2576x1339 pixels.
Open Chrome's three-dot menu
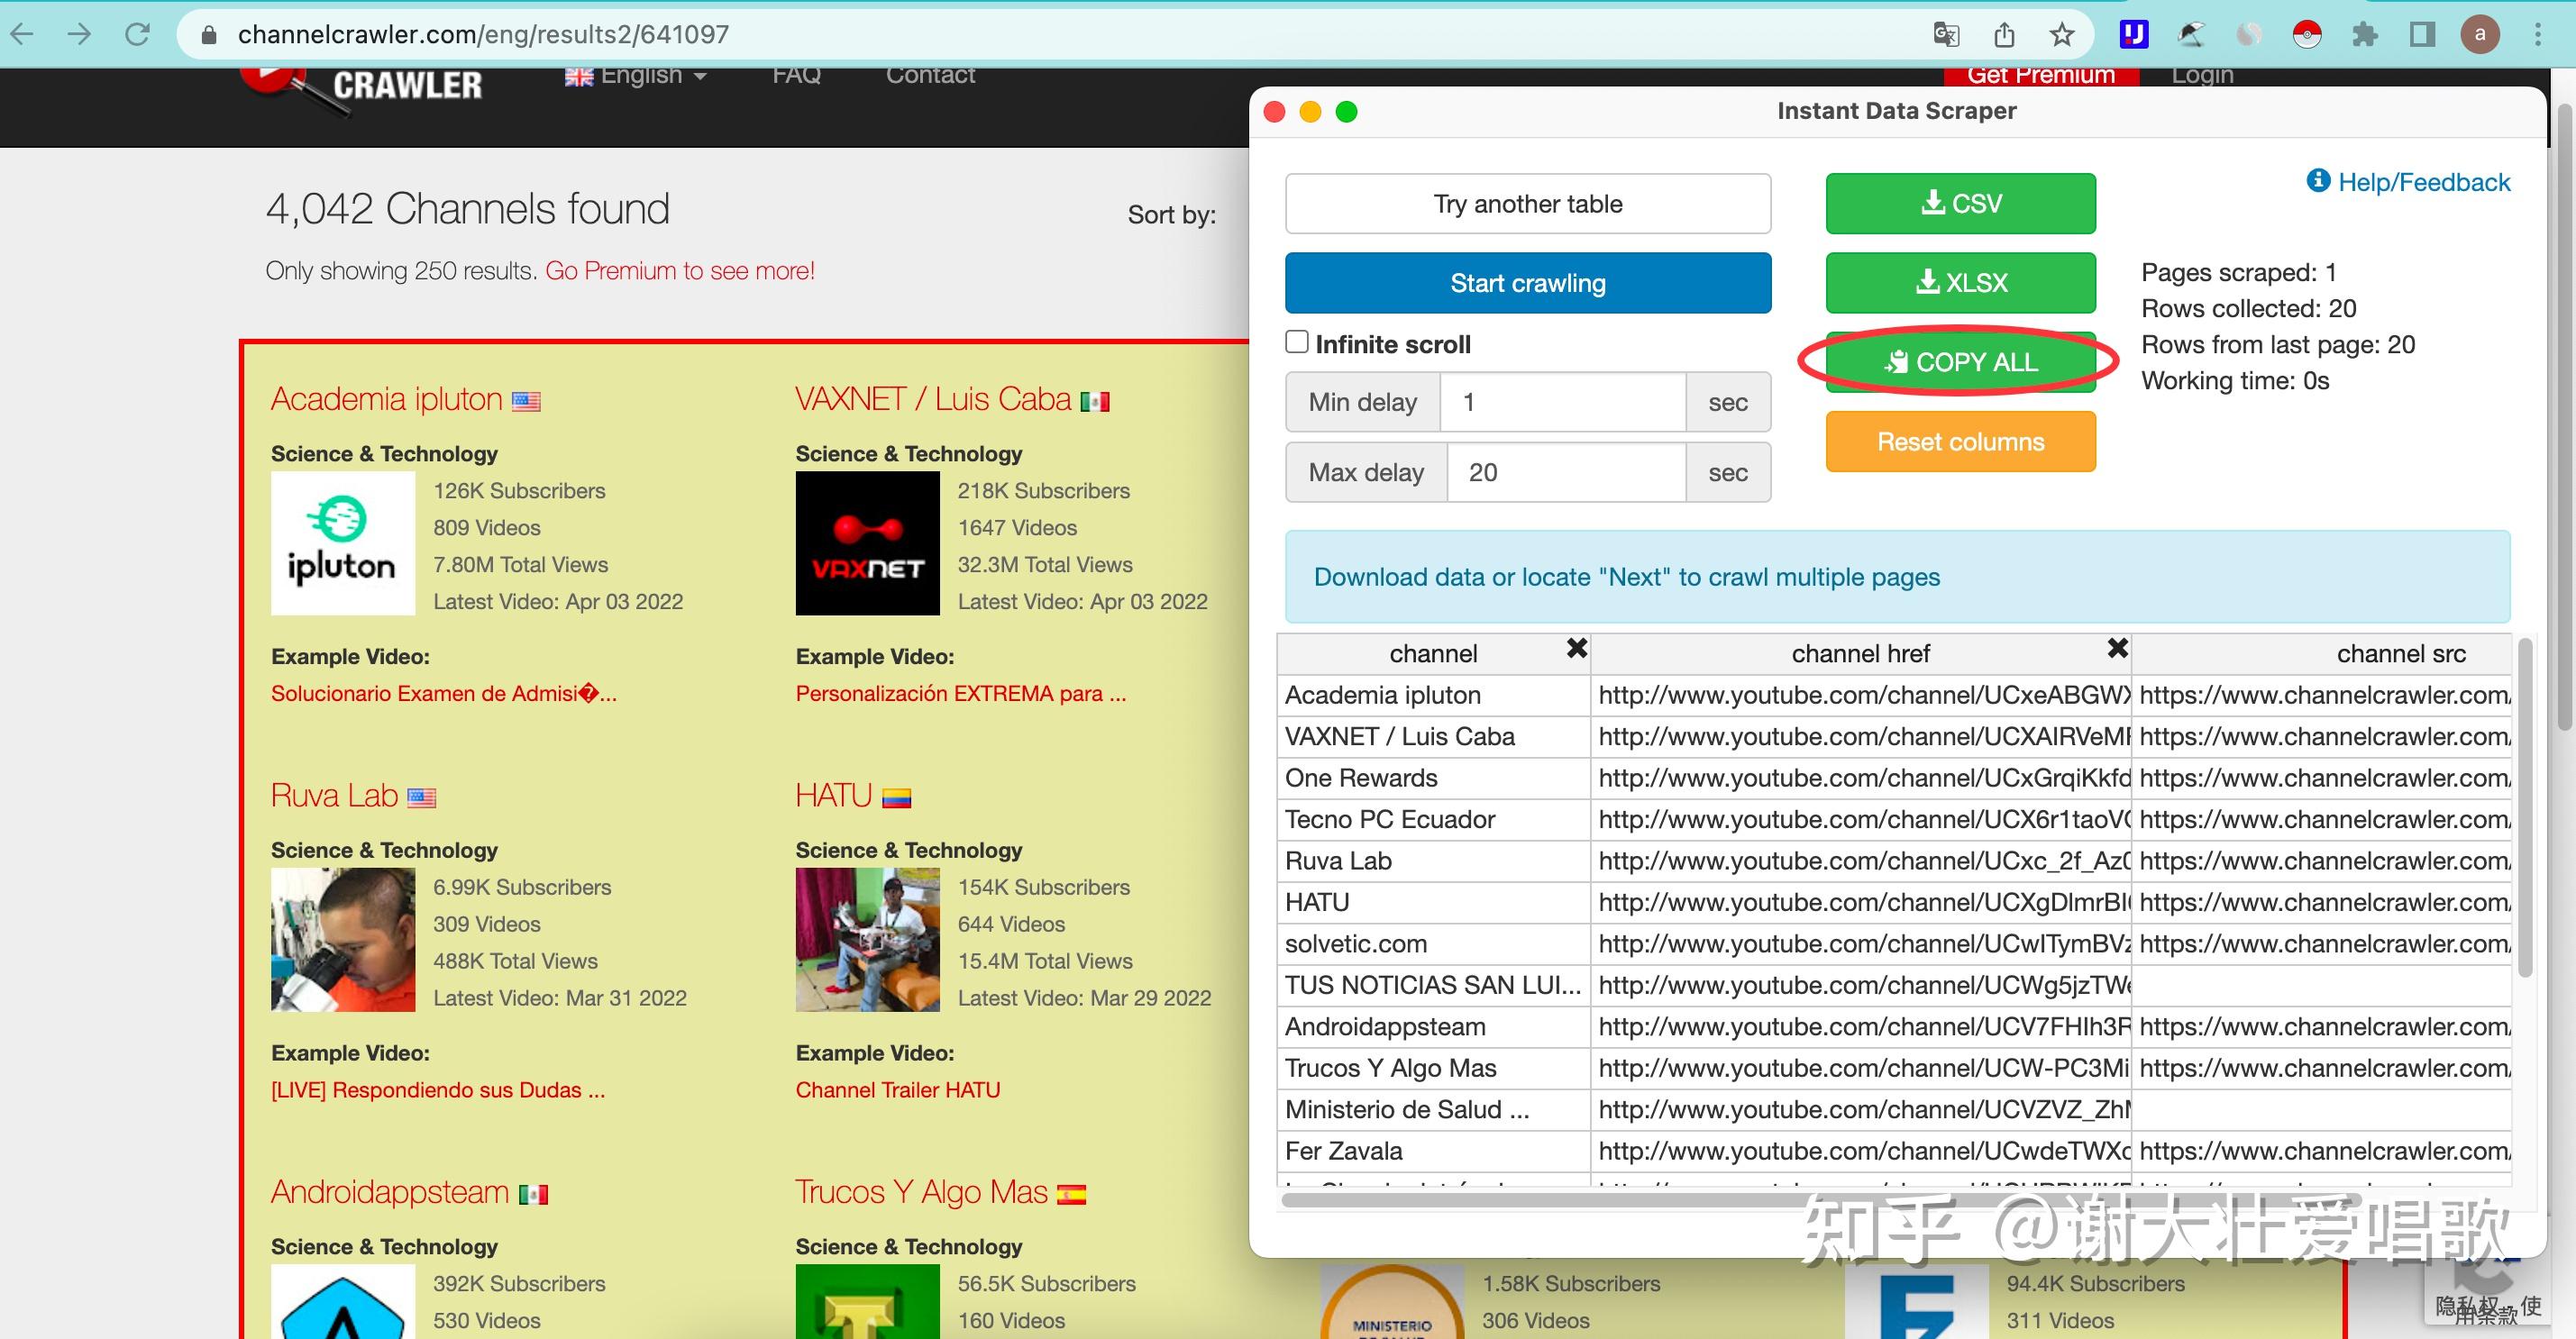point(2537,34)
